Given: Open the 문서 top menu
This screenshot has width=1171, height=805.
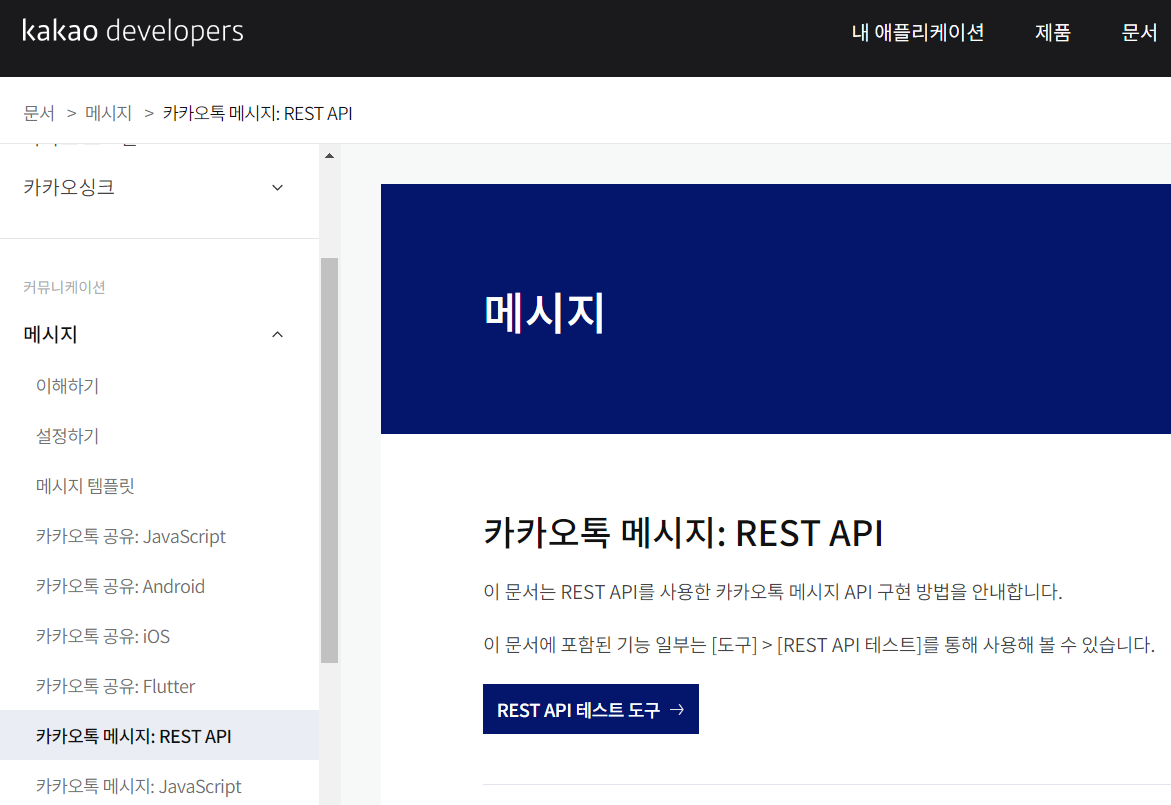Looking at the screenshot, I should [1139, 32].
